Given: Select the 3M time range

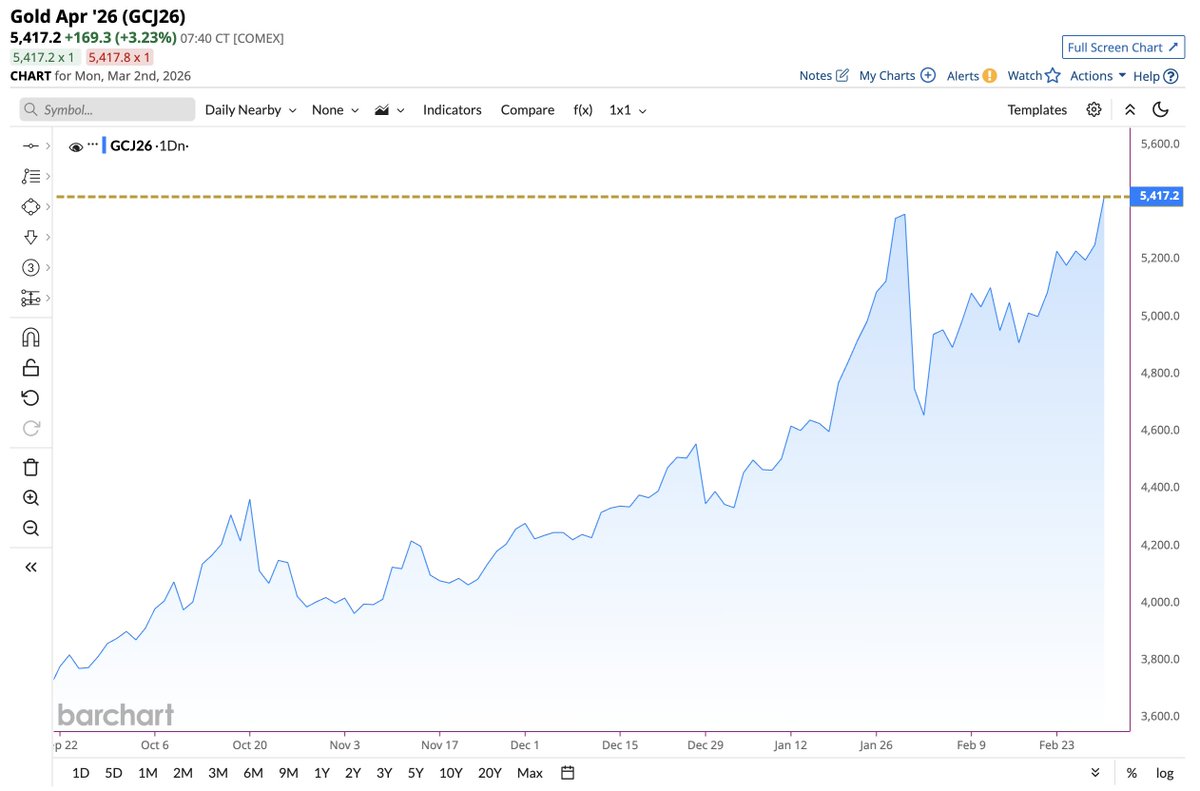Looking at the screenshot, I should tap(217, 773).
